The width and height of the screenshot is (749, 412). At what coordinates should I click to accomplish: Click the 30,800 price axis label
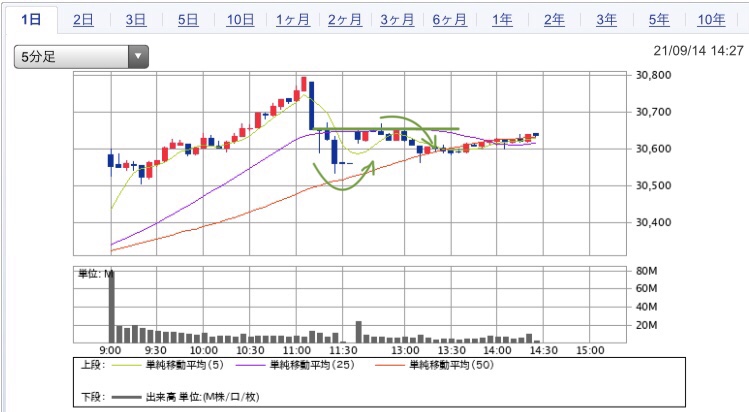click(653, 75)
